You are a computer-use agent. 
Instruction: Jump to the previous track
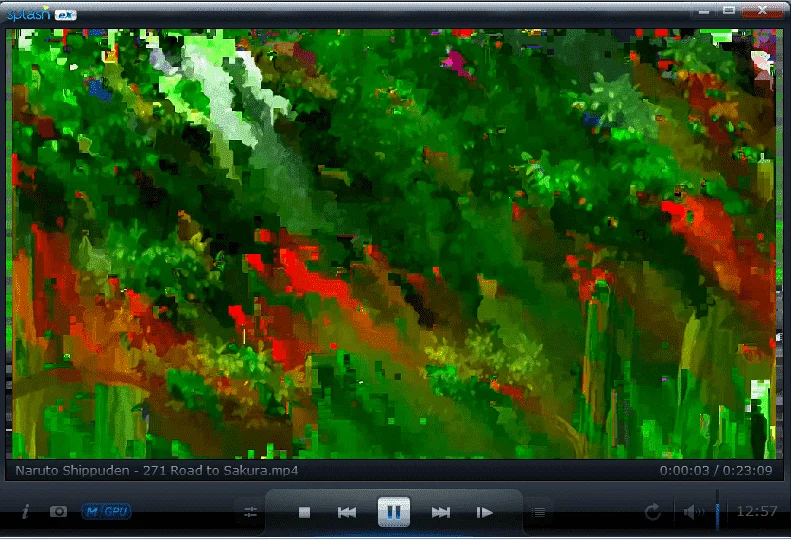[347, 513]
